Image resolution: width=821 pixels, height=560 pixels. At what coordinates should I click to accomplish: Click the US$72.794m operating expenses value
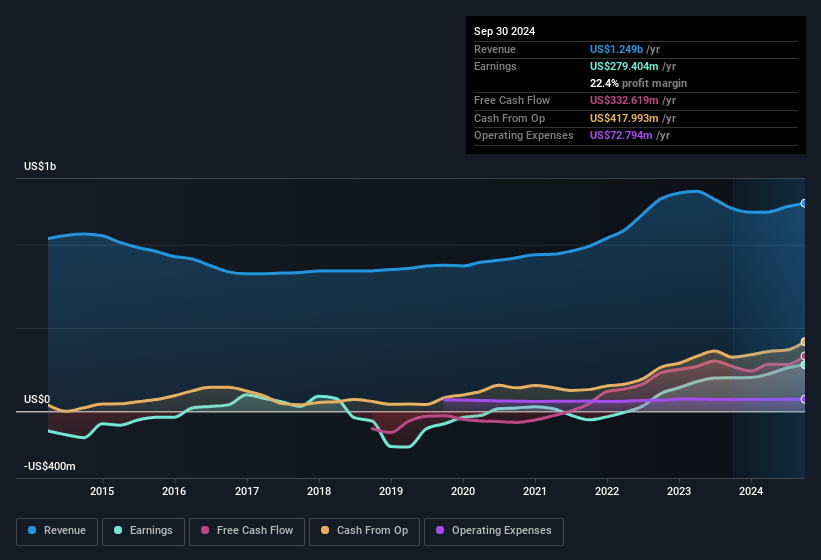click(621, 136)
